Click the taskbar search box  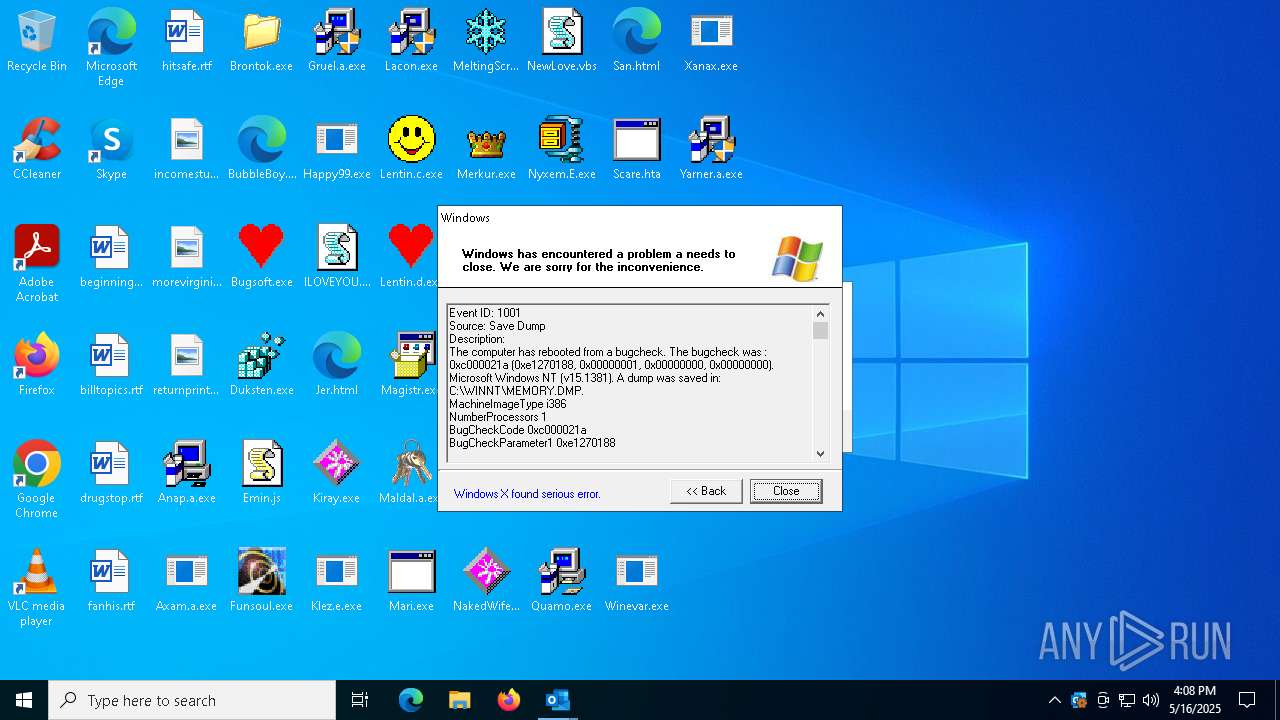click(x=192, y=700)
